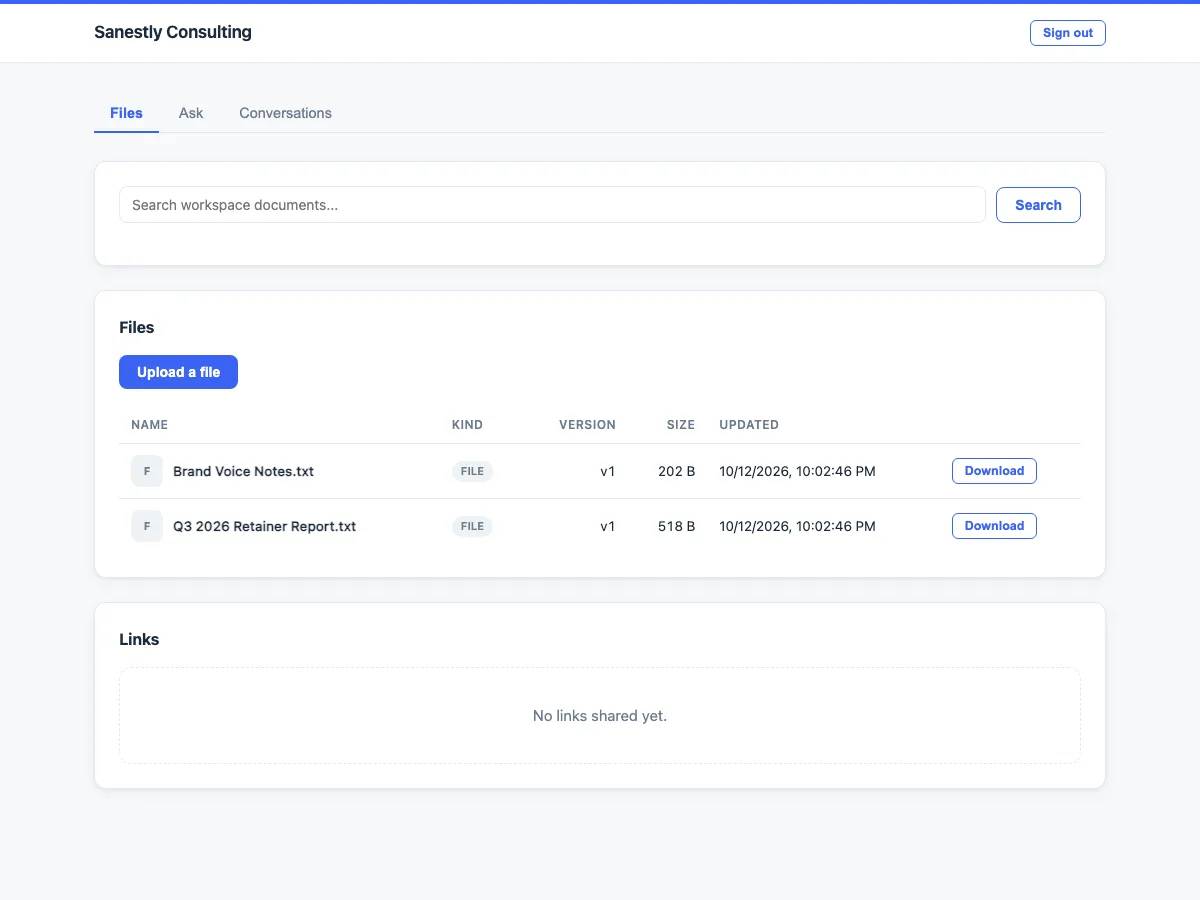Switch to the Files tab
Viewport: 1200px width, 900px height.
pyautogui.click(x=126, y=113)
